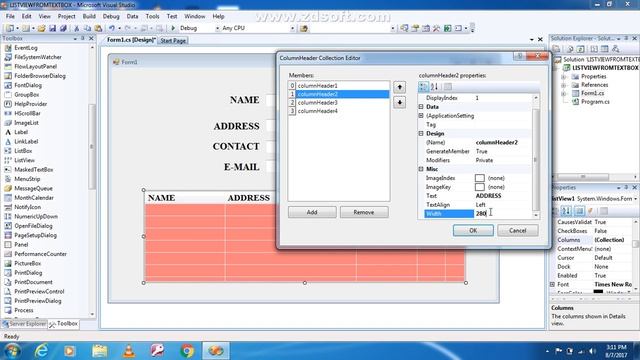Click the Events lightning icon in the Properties panel
This screenshot has width=640, height=360.
(x=590, y=211)
